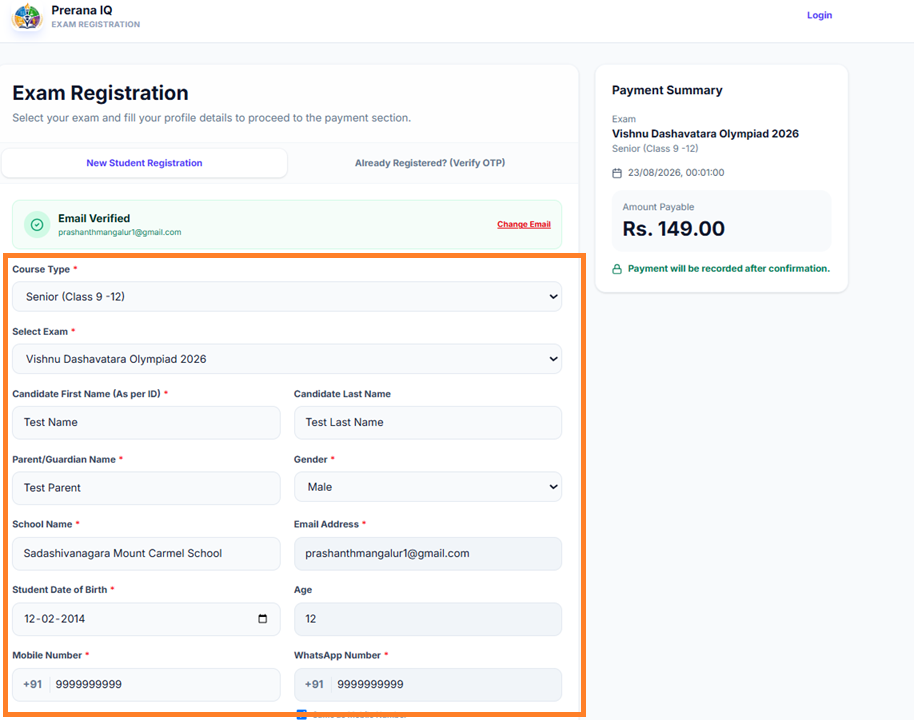Click the Parent/Guardian Name field

point(146,488)
